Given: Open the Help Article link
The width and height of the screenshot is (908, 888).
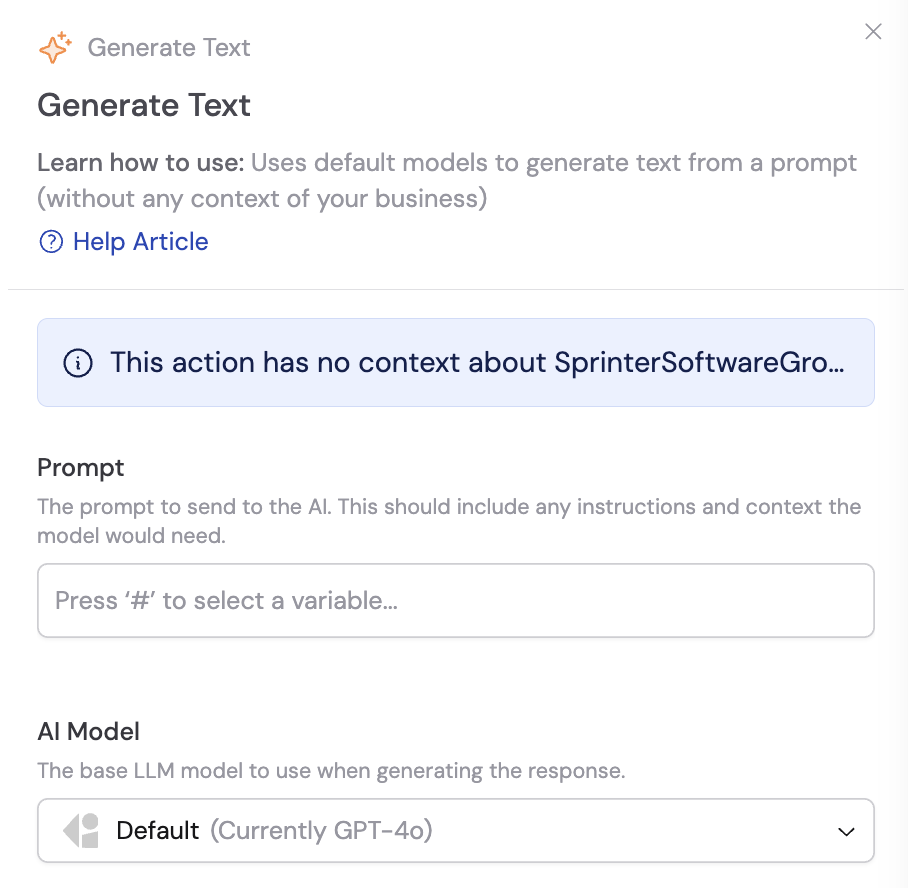Looking at the screenshot, I should [x=140, y=242].
